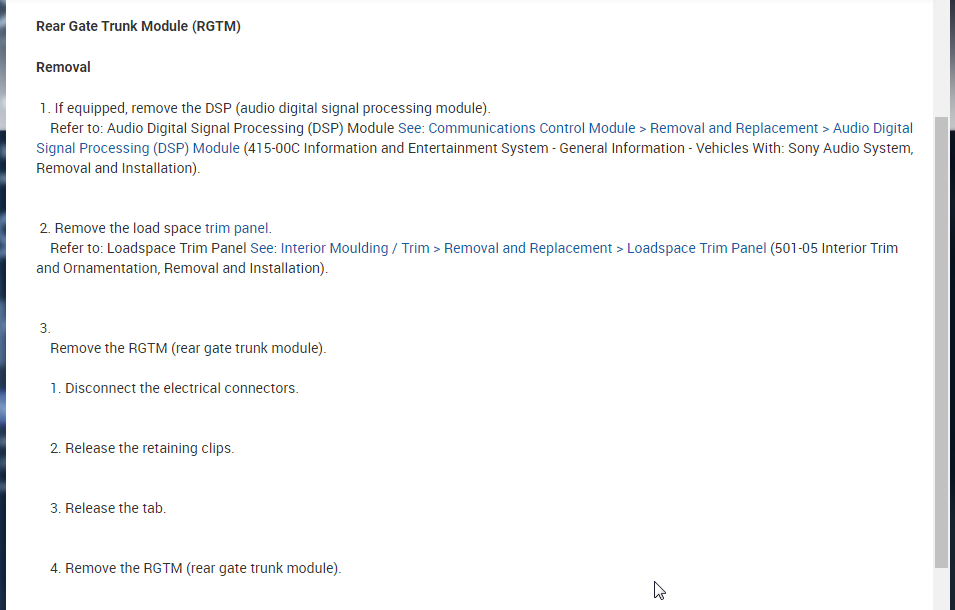Open the "See: Interior Moulding / Trim" link
Screen dimensions: 955x610
tap(339, 248)
